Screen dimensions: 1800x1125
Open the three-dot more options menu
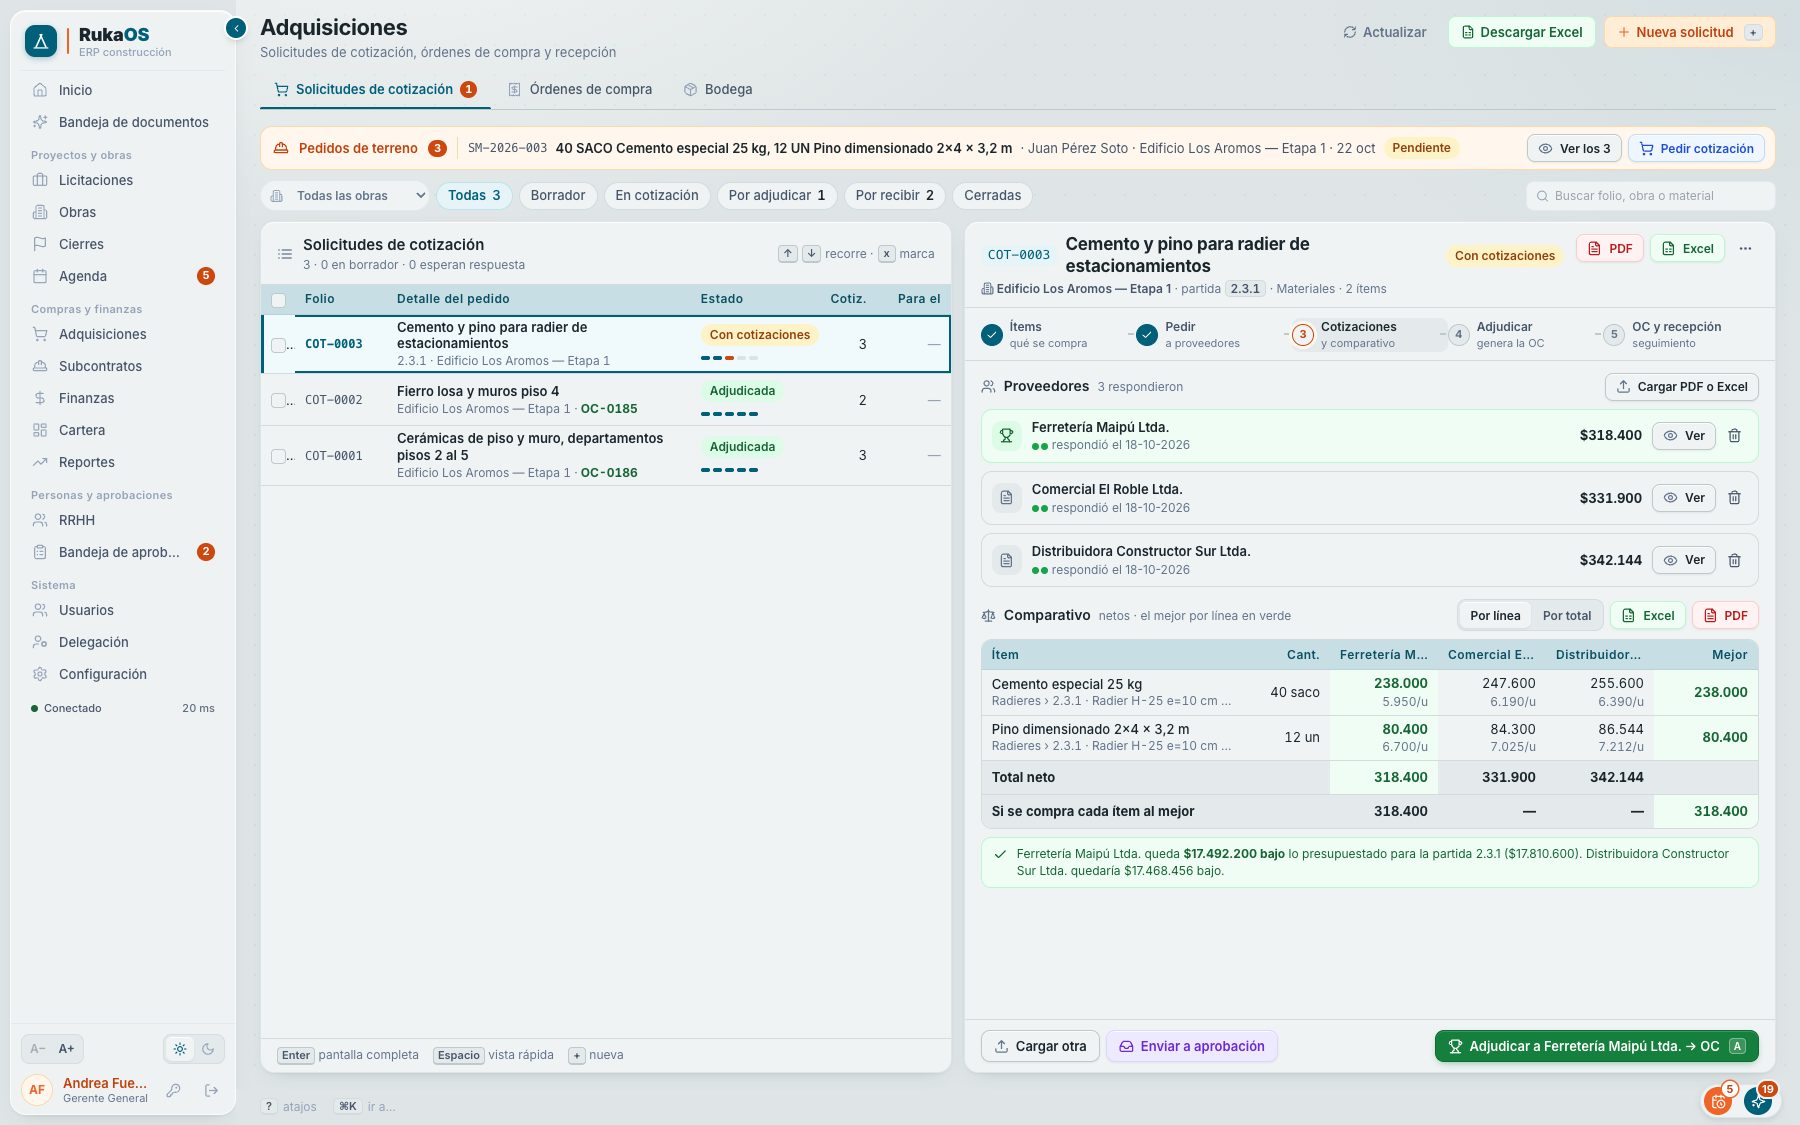(1745, 249)
